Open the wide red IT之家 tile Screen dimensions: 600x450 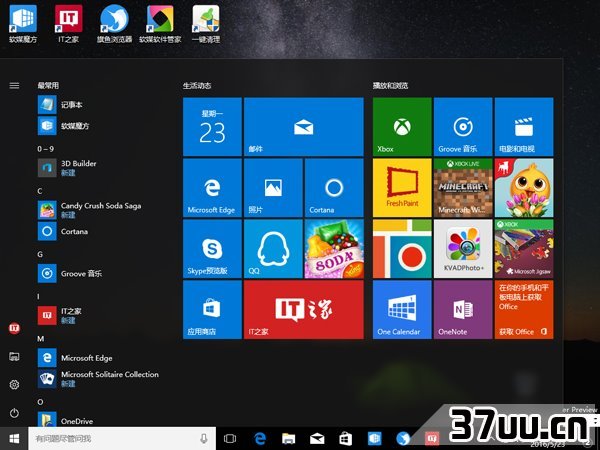304,309
